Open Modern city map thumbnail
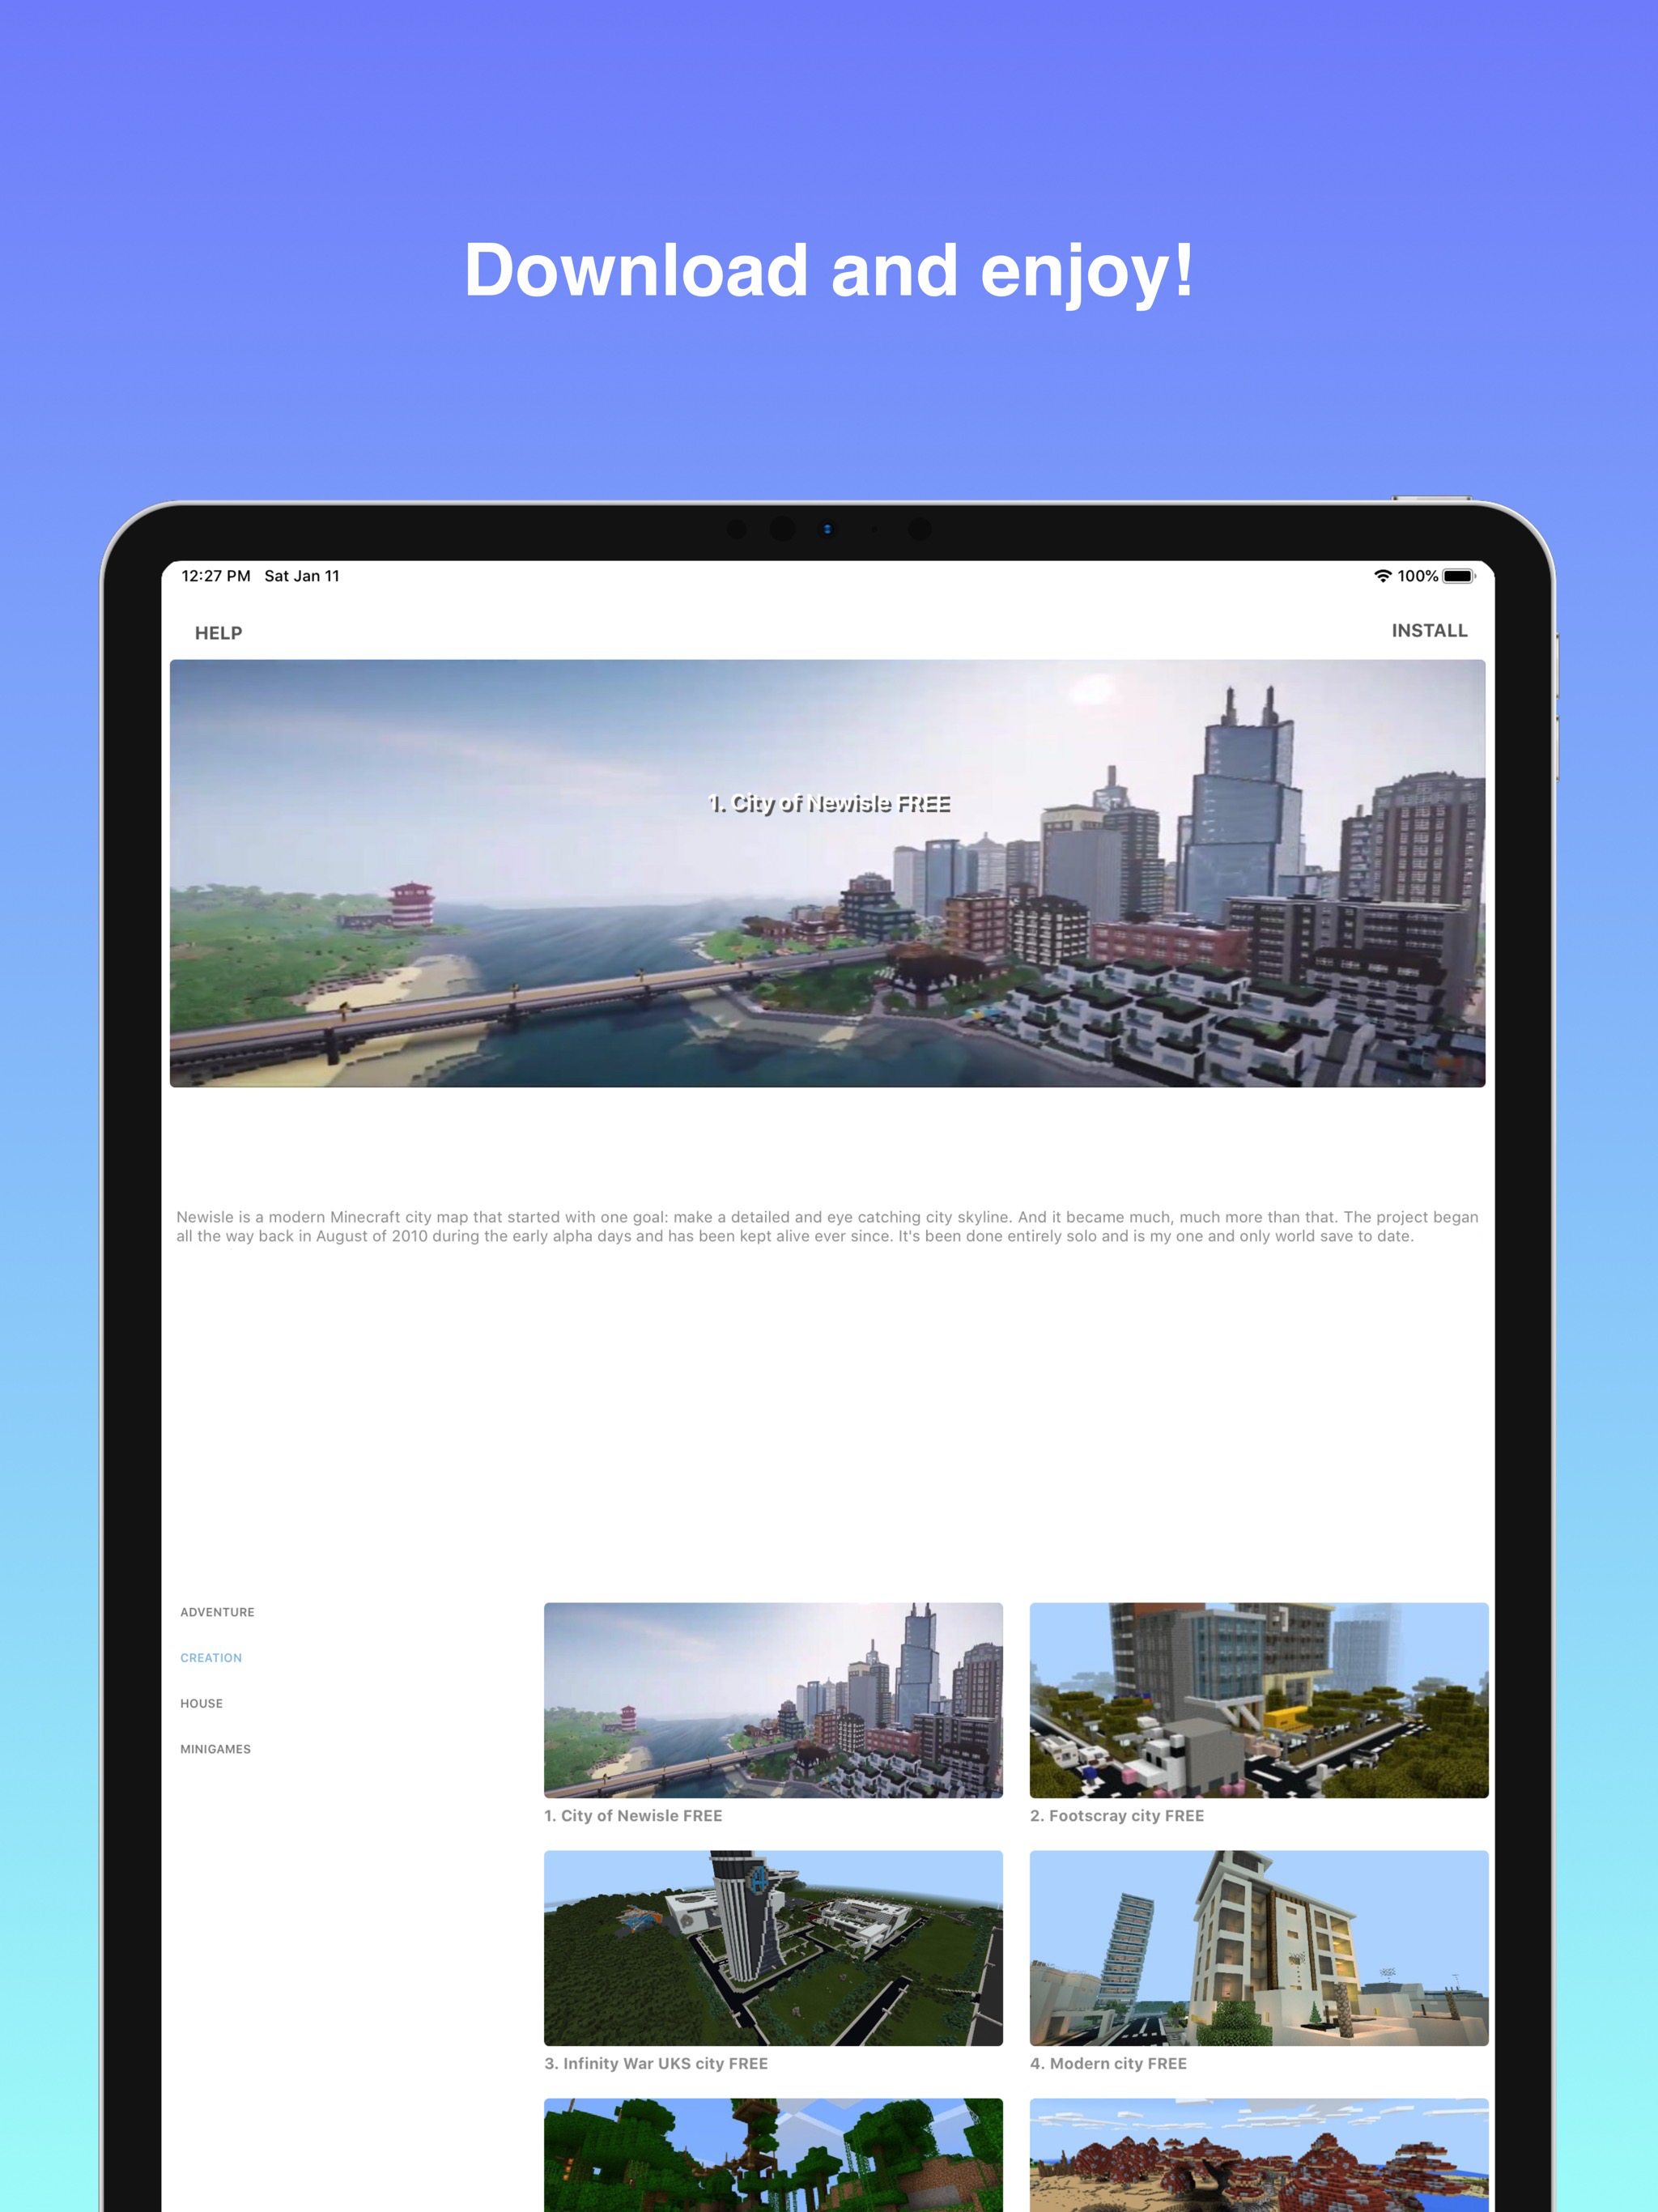 1258,1947
